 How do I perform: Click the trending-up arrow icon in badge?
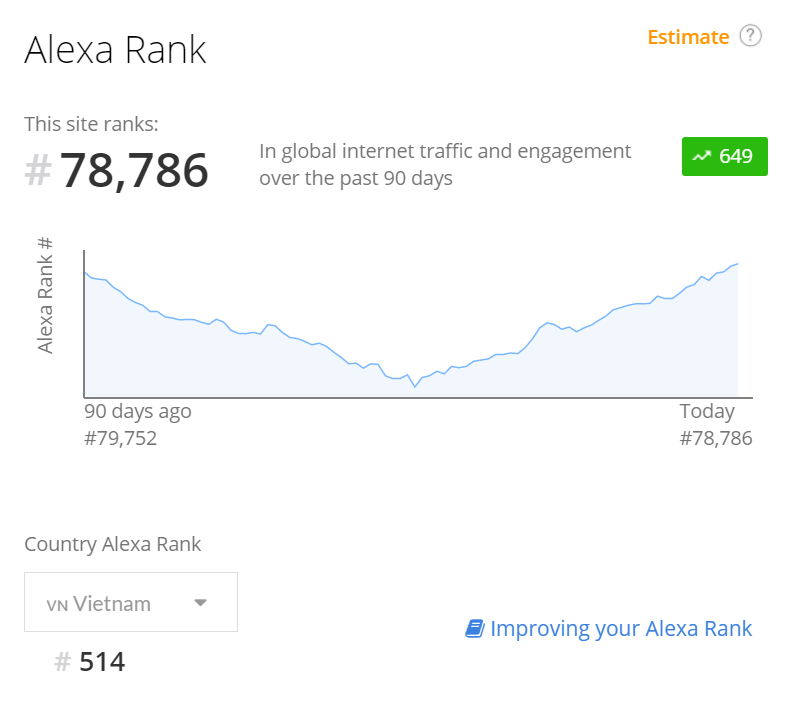pos(701,156)
